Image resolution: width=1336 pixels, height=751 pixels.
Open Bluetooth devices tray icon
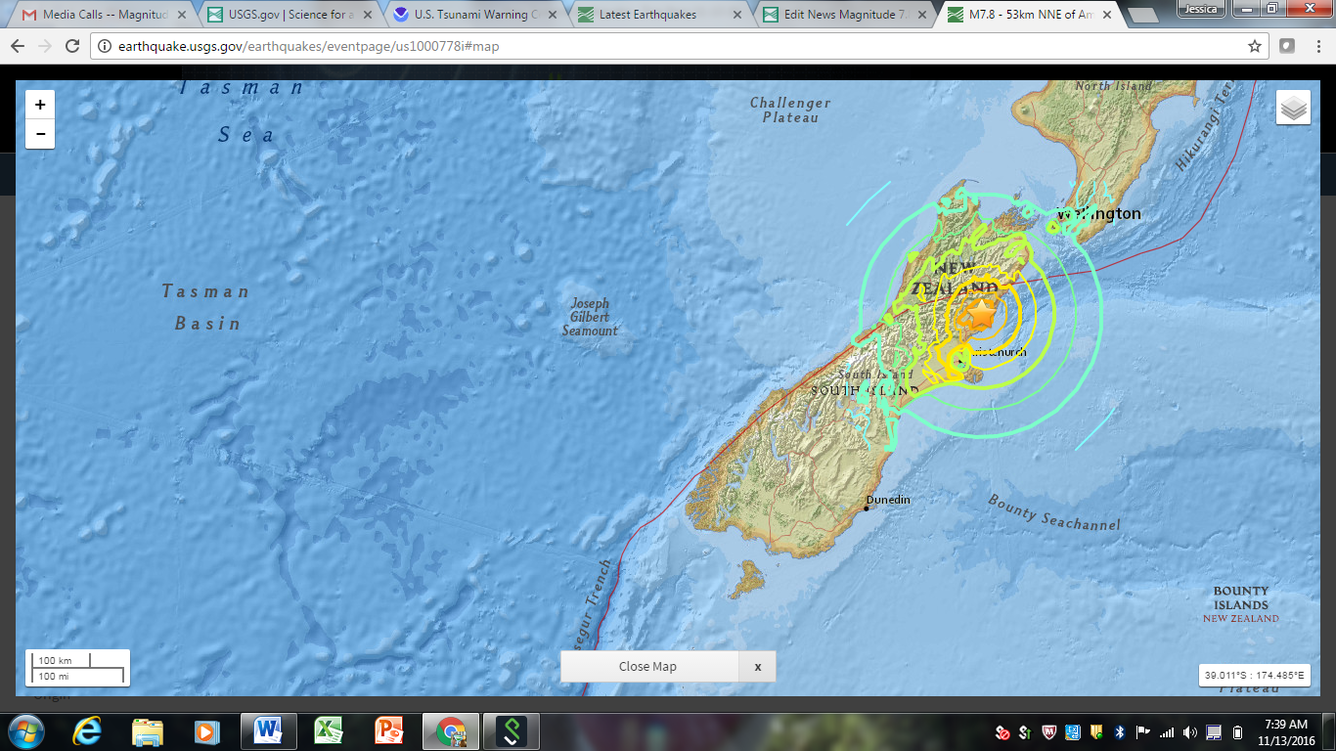point(1120,733)
